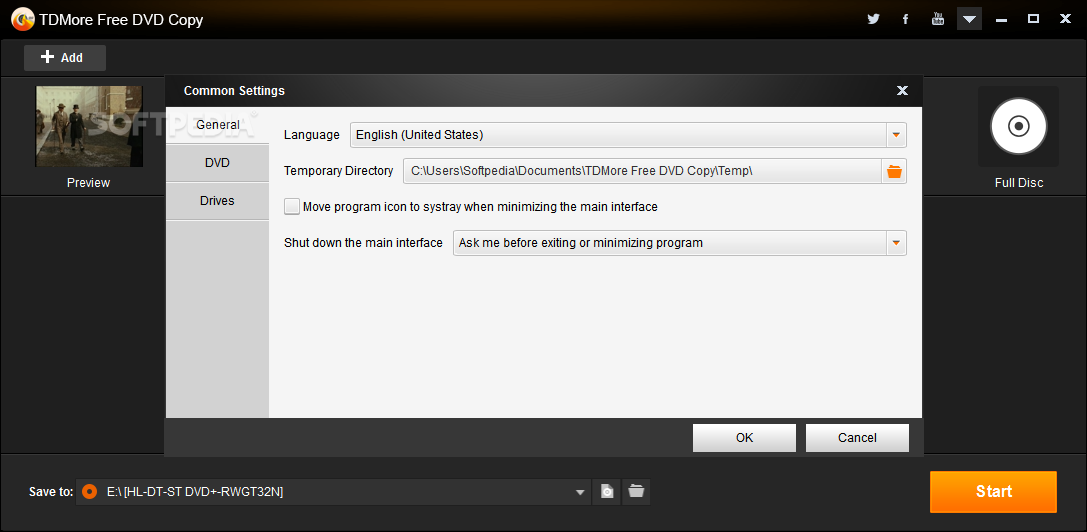Screen dimensions: 1087x532
Task: Open the Twitter link icon
Action: click(873, 19)
